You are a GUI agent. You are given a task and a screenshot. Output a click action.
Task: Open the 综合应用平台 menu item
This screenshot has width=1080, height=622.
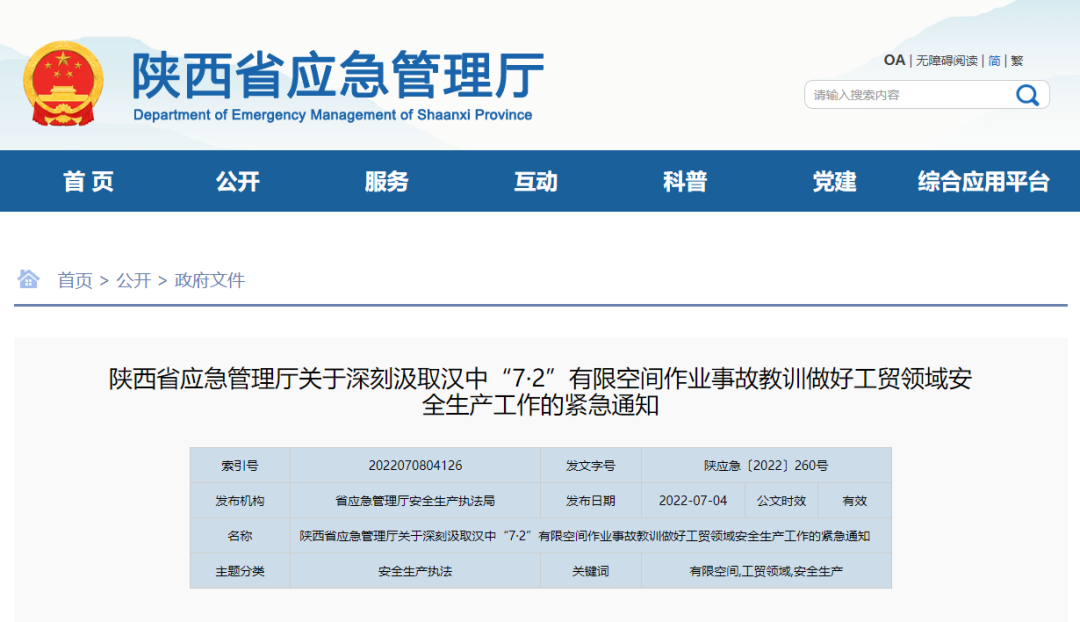[985, 181]
